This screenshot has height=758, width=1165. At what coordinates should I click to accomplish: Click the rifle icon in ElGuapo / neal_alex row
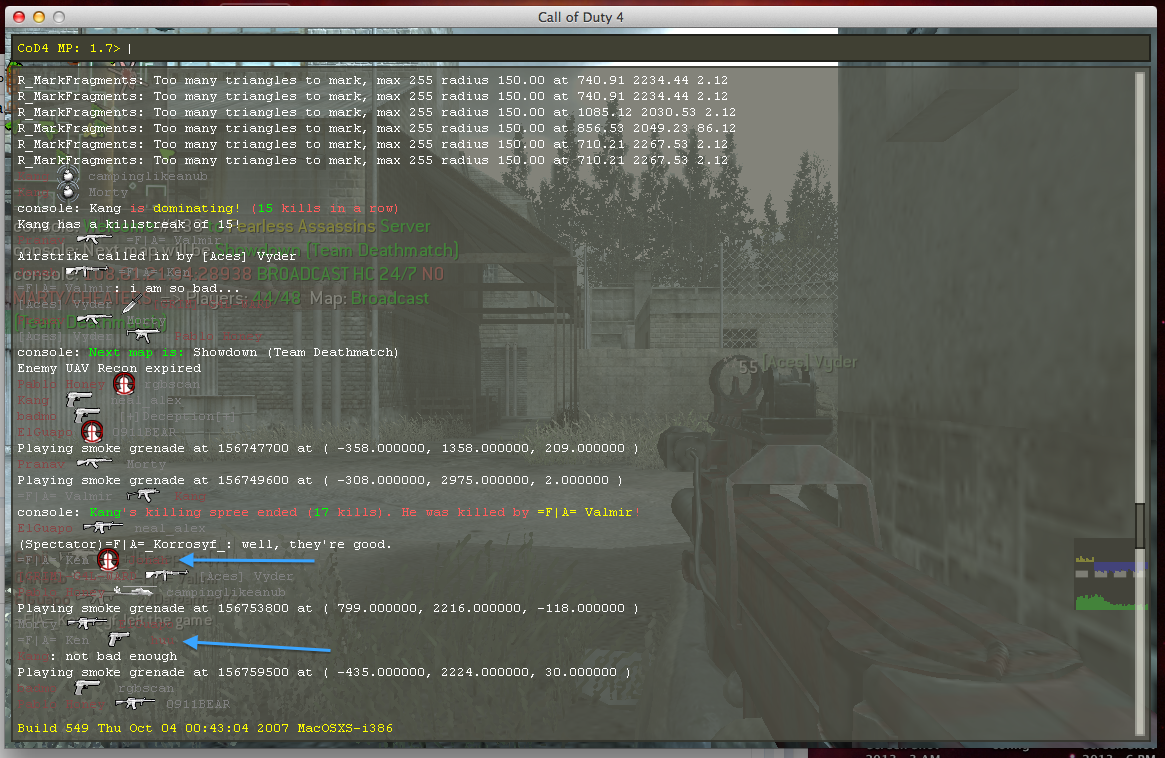click(x=103, y=528)
